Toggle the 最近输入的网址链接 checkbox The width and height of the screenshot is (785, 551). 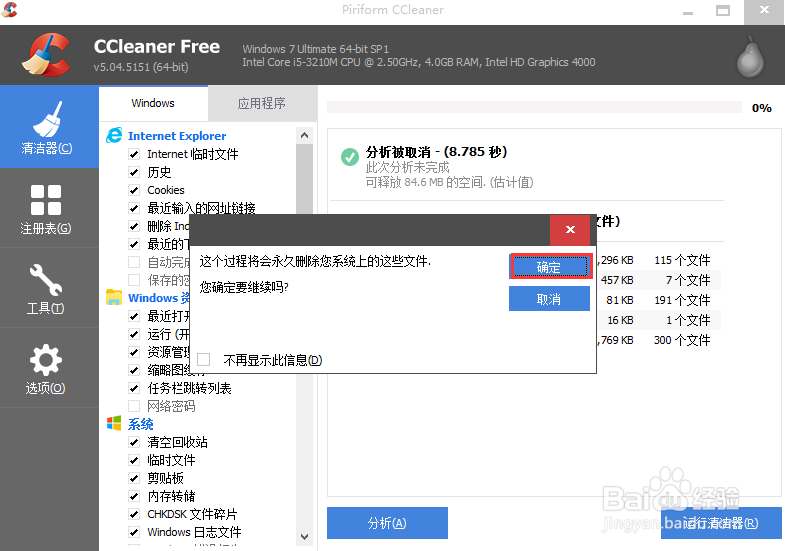tap(134, 208)
